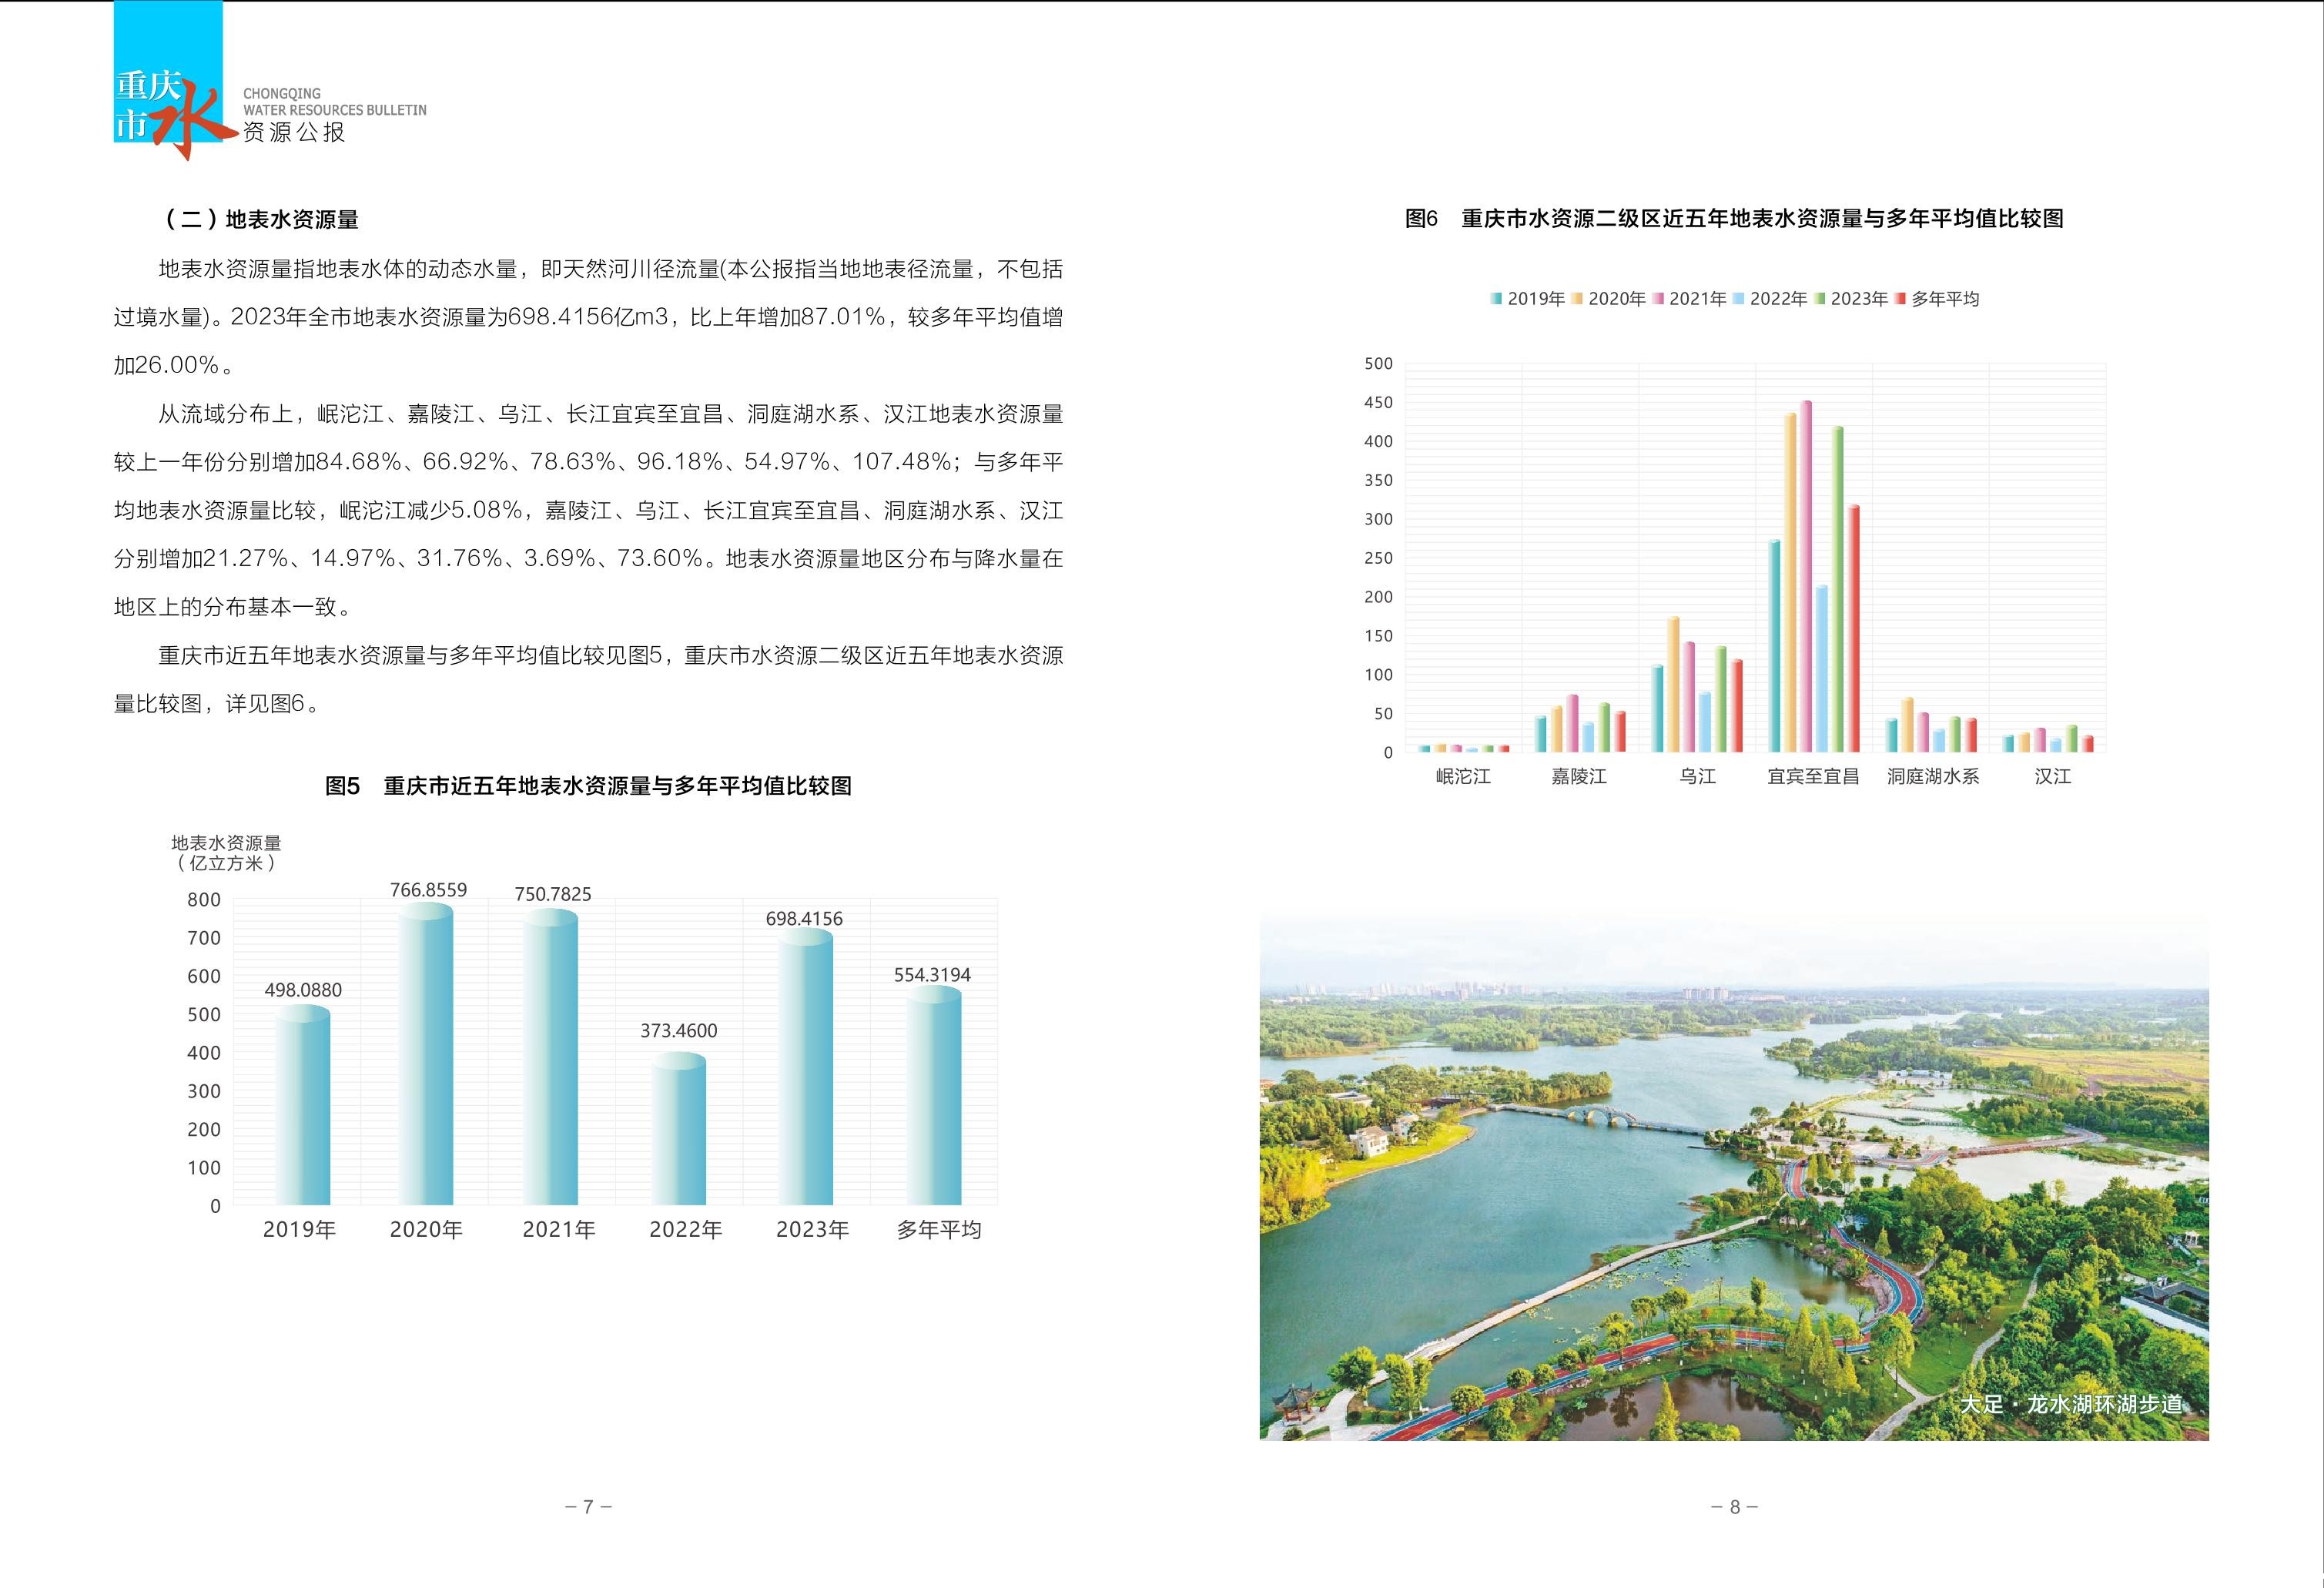Click the 2019年 legend swatch
The height and width of the screenshot is (1588, 2324).
(x=1497, y=299)
